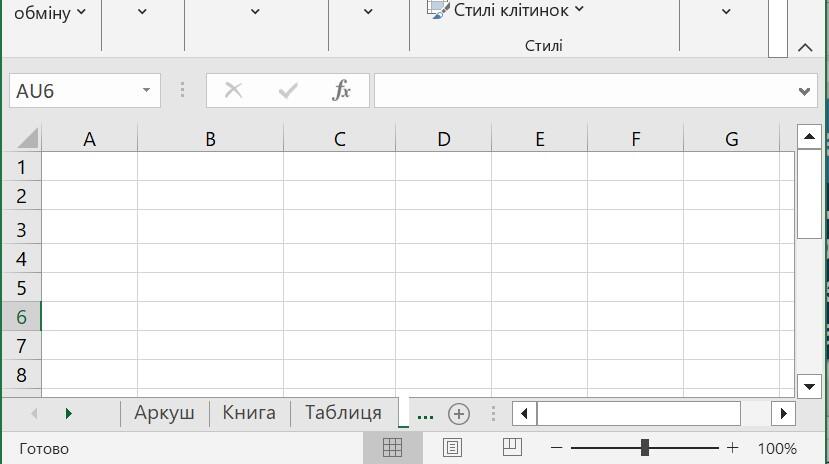Confirm entry with the checkmark icon
The width and height of the screenshot is (829, 464).
tap(288, 90)
